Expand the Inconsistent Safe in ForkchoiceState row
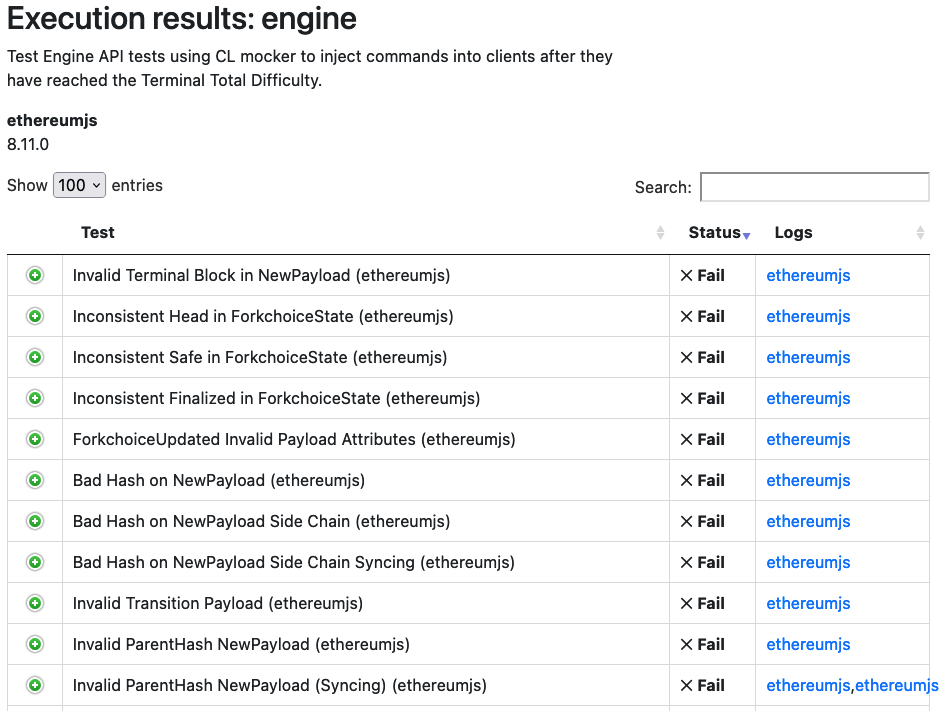Image resolution: width=942 pixels, height=711 pixels. (35, 357)
